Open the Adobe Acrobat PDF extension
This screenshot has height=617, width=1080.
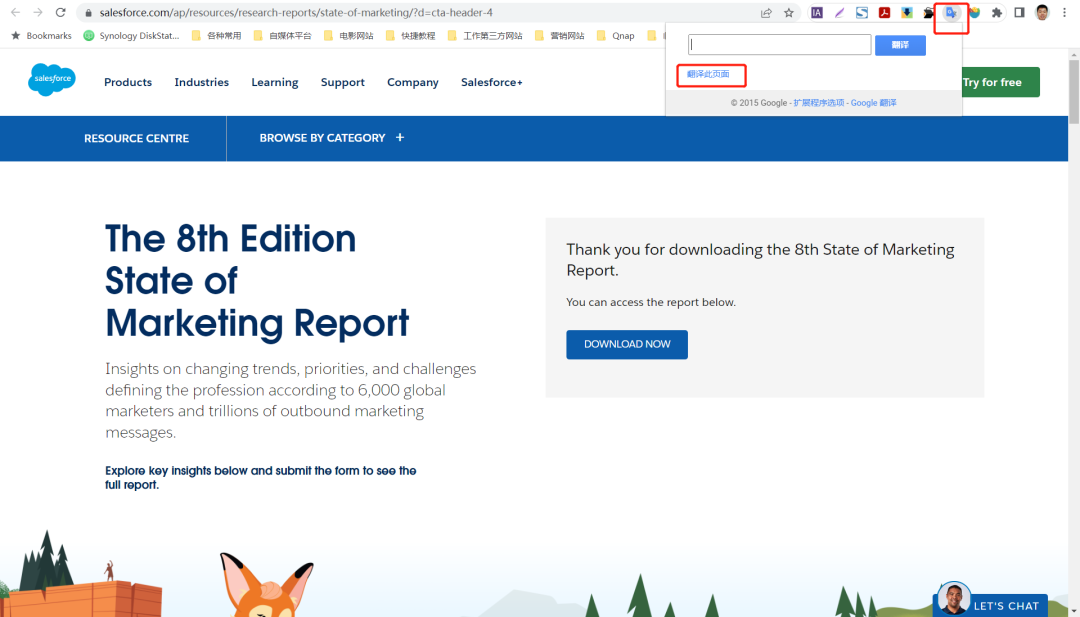point(884,13)
